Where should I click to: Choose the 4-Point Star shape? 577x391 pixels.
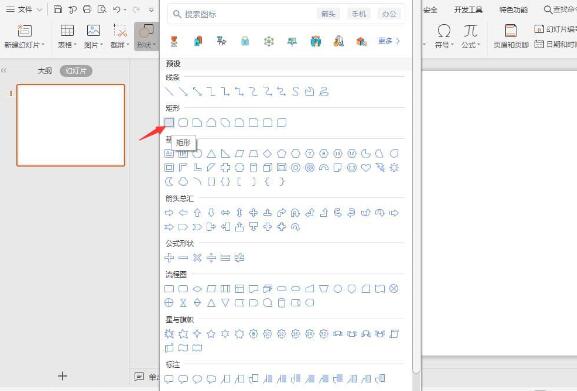(x=197, y=334)
